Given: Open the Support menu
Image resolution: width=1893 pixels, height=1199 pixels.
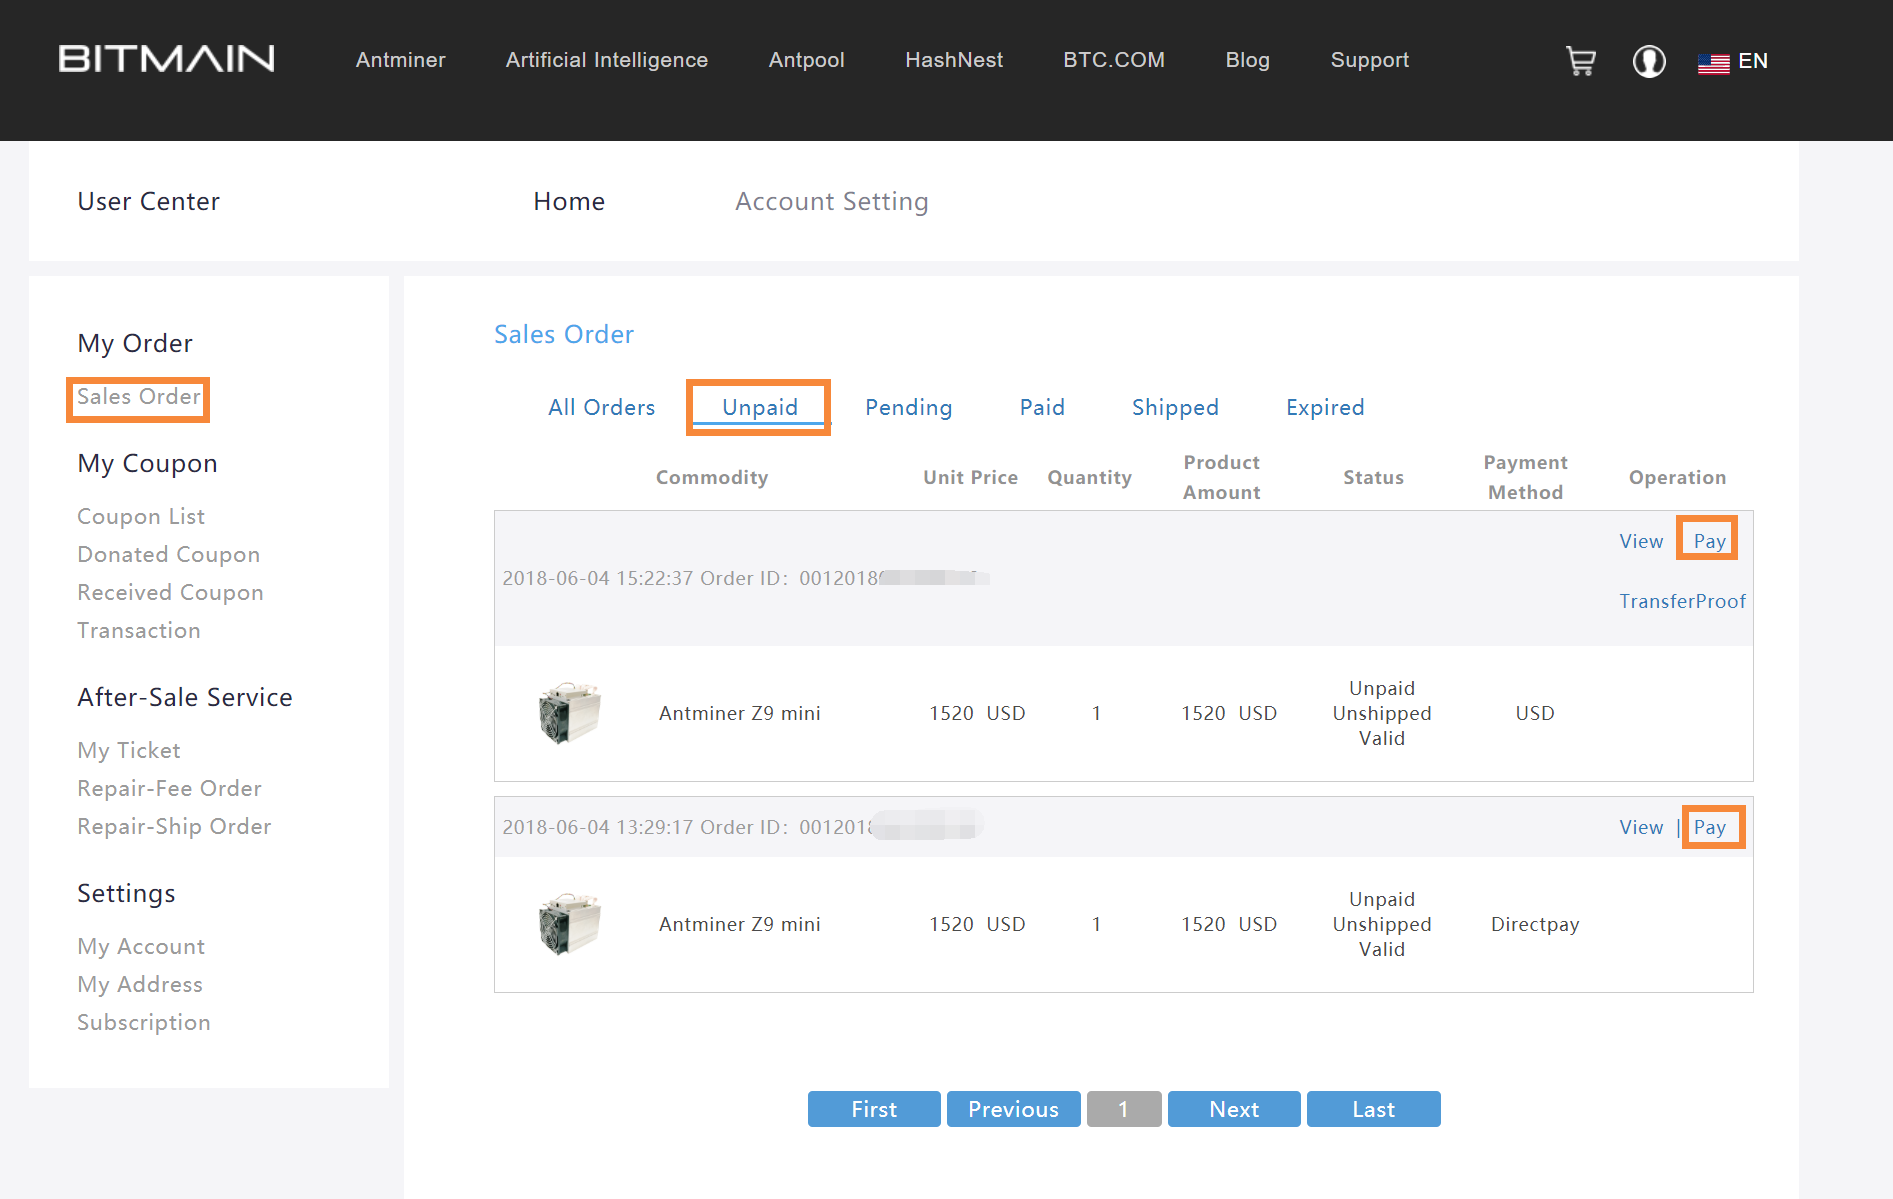Looking at the screenshot, I should pos(1369,60).
